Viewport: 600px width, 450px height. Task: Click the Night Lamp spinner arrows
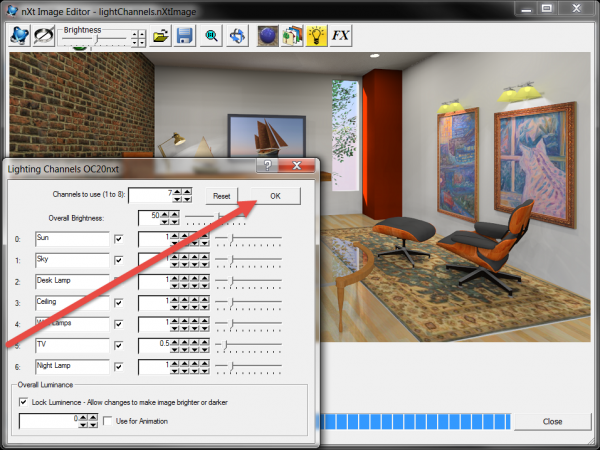(x=189, y=367)
